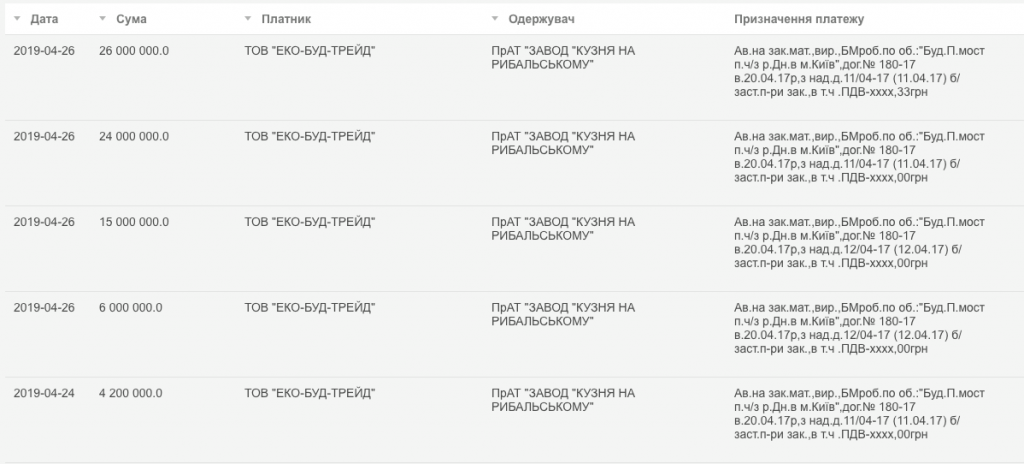
Task: Expand the arrow beside Одержувач header
Action: coord(495,19)
